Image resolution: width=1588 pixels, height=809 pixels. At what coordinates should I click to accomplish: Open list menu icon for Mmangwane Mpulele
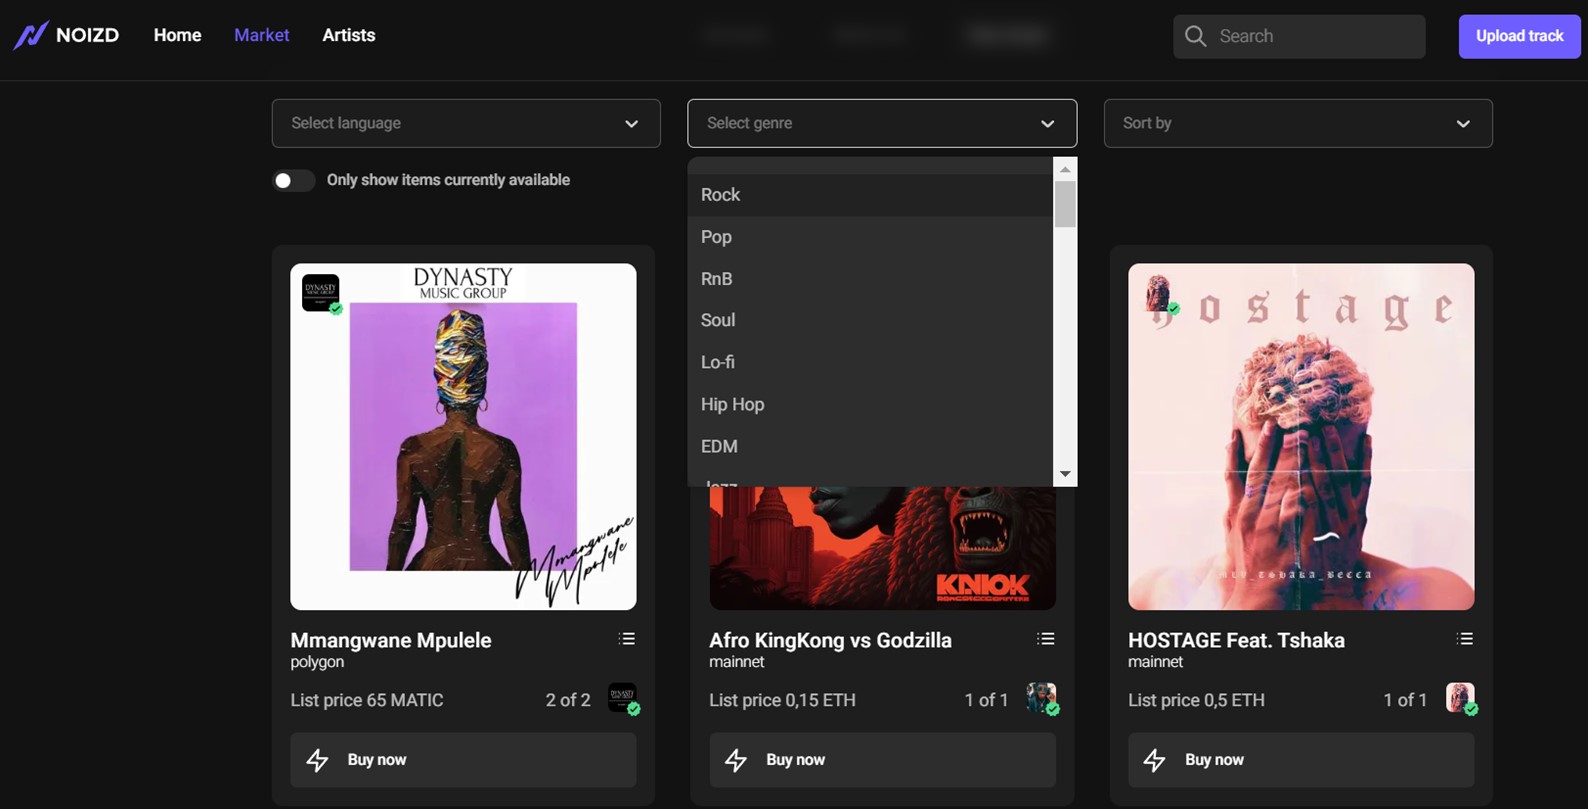click(x=627, y=639)
